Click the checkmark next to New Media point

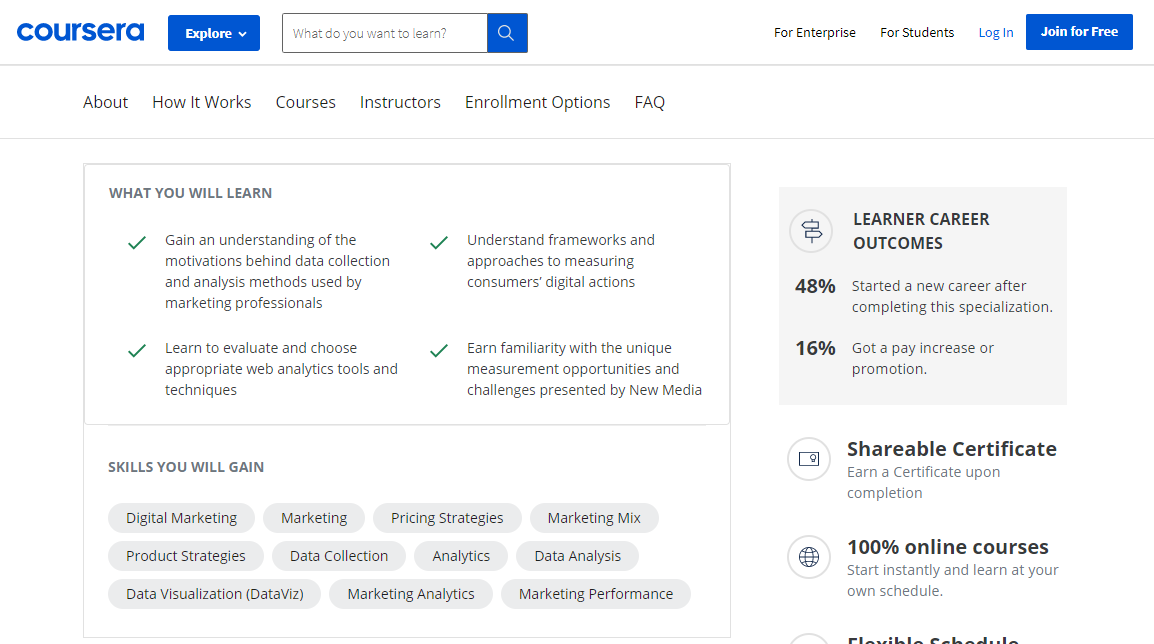438,351
